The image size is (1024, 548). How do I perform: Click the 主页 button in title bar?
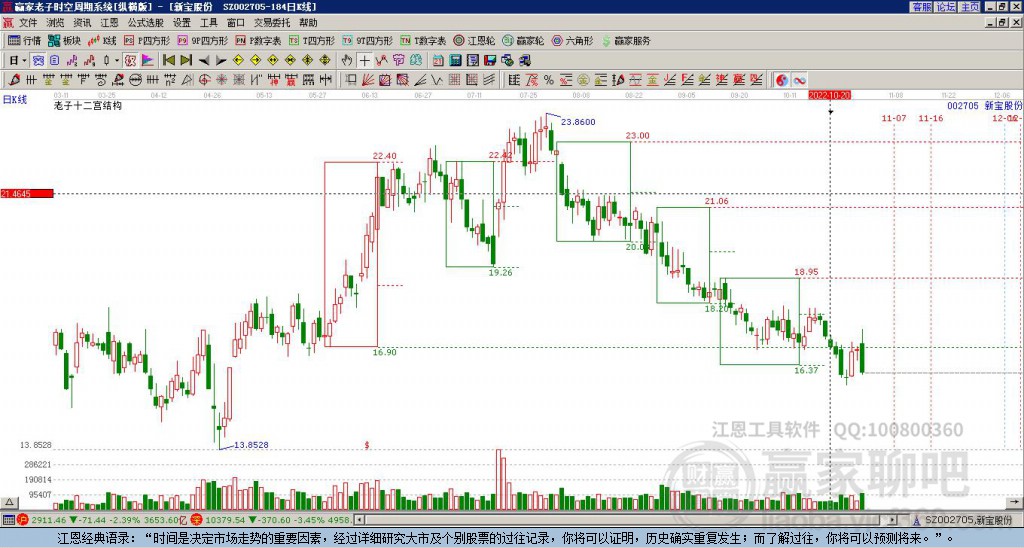click(970, 7)
